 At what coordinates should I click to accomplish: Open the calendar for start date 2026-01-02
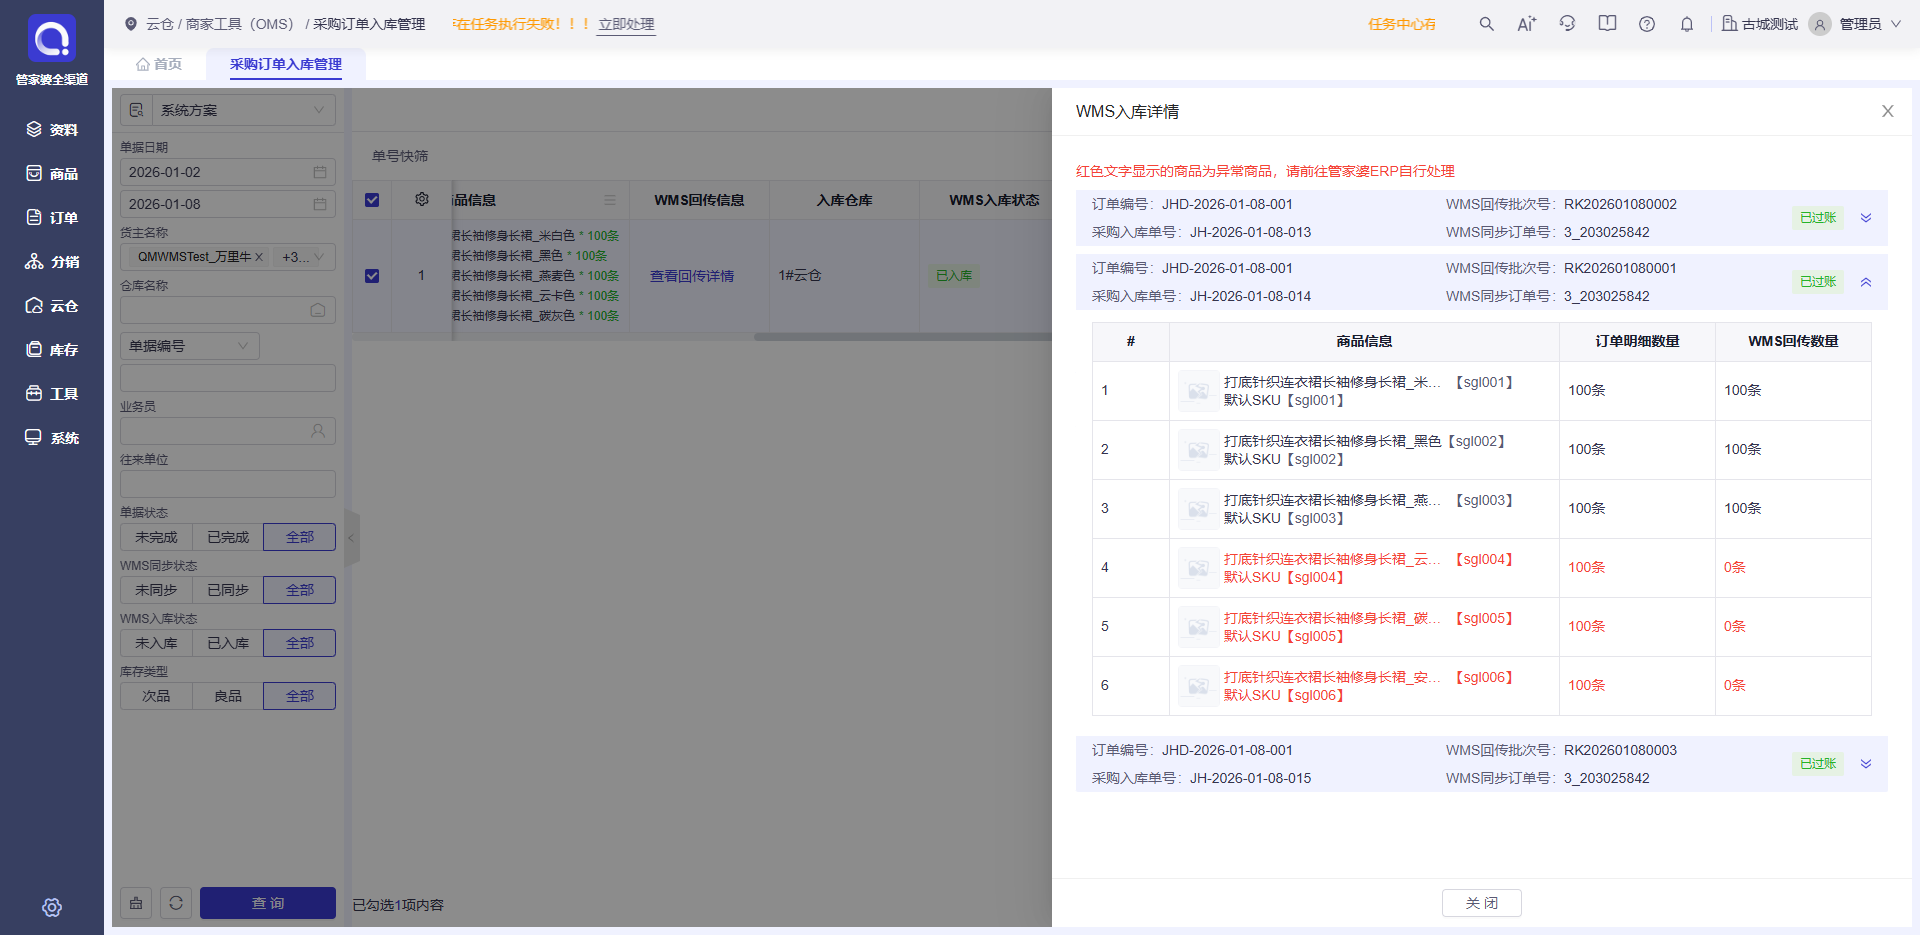(320, 173)
